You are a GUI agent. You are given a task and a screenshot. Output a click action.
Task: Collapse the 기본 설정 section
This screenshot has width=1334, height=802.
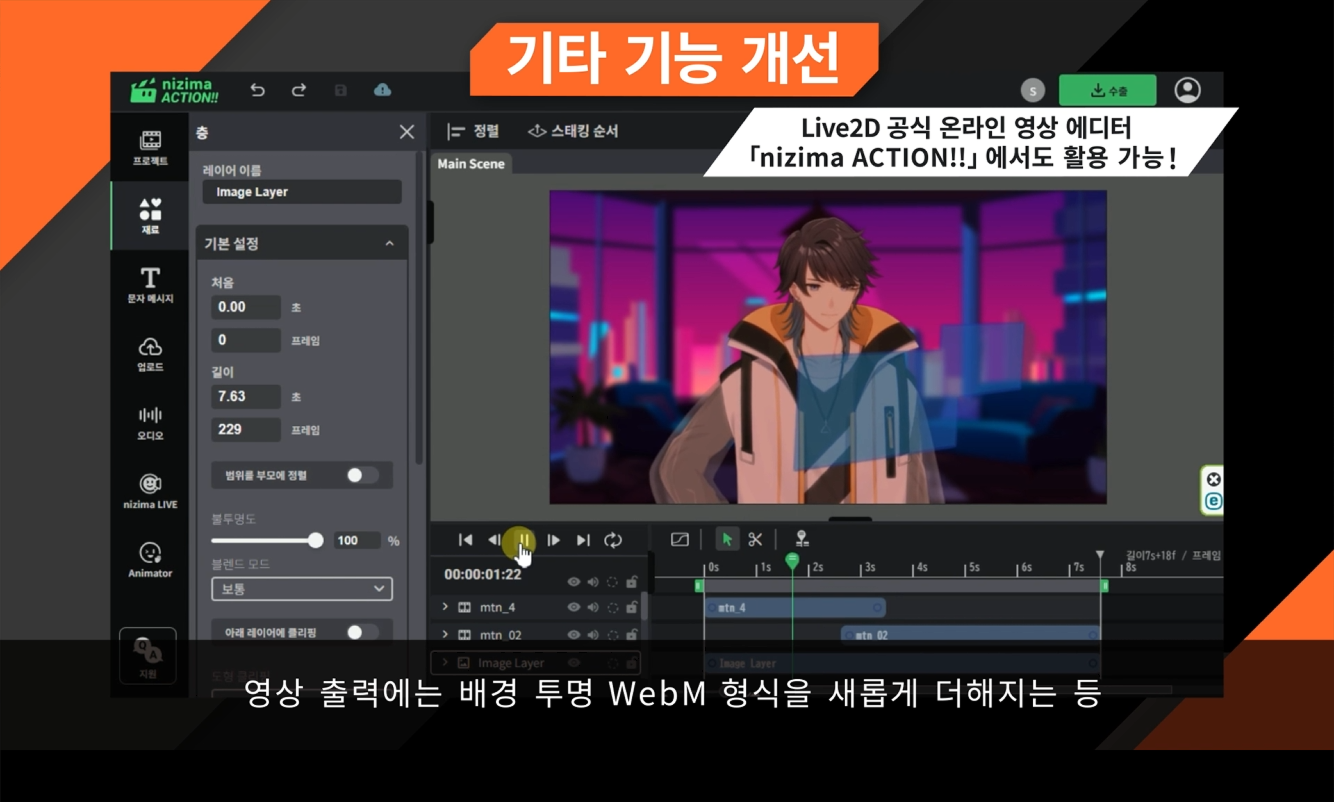(x=389, y=244)
